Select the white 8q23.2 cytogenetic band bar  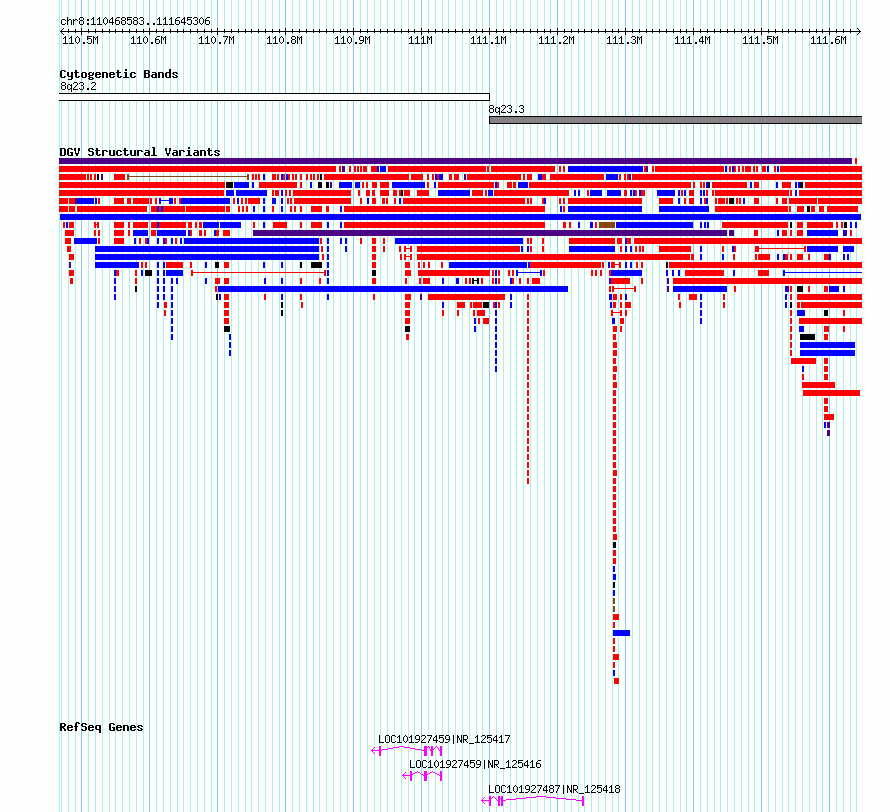click(274, 97)
